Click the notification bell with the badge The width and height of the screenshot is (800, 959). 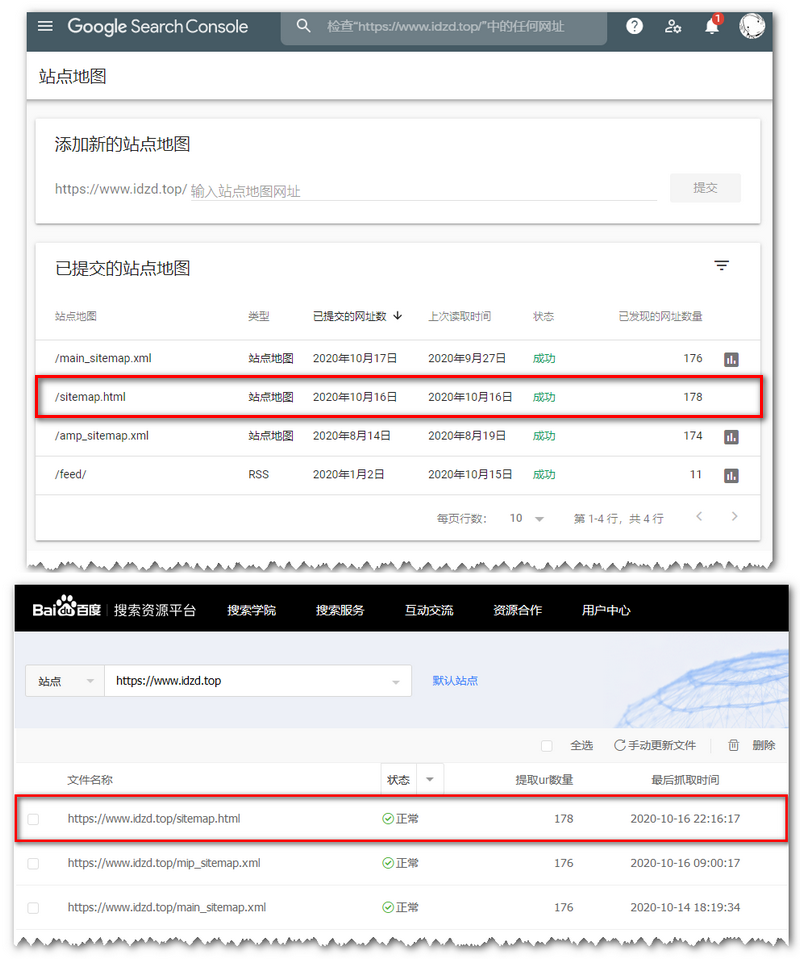[711, 28]
